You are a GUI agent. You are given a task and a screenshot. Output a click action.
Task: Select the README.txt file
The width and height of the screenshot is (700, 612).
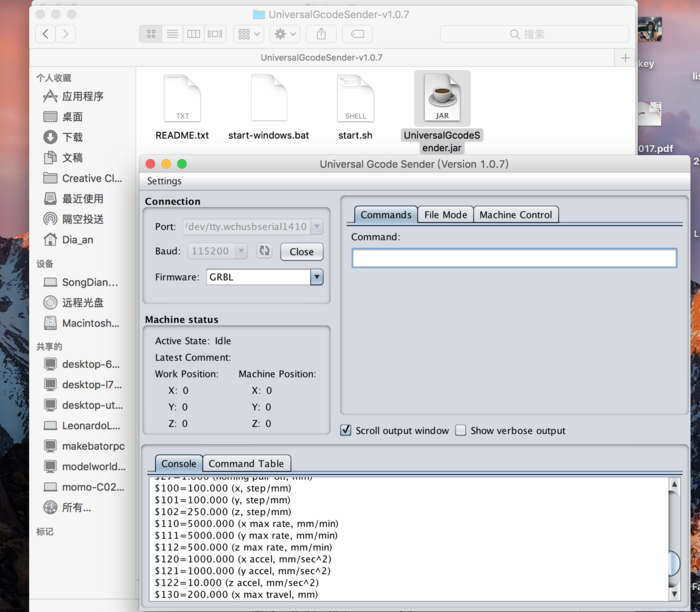(x=182, y=107)
